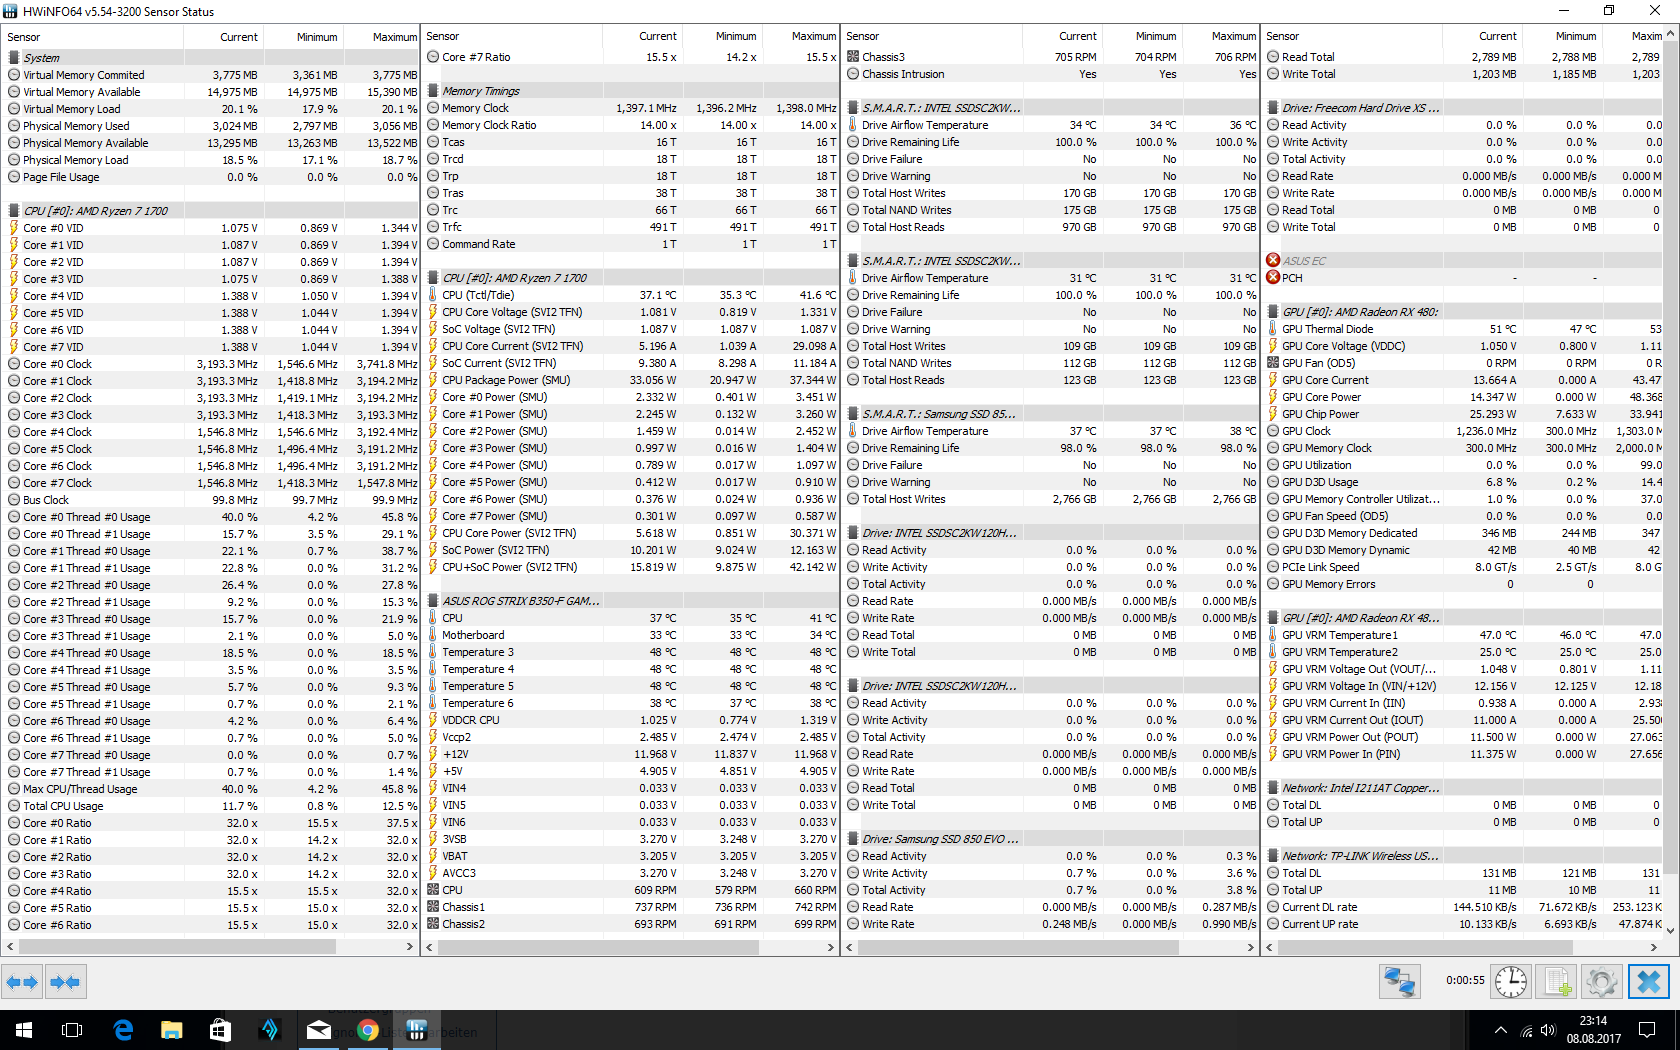This screenshot has width=1680, height=1050.
Task: Click the lightning icon beside Core #0 VID
Action: click(14, 228)
